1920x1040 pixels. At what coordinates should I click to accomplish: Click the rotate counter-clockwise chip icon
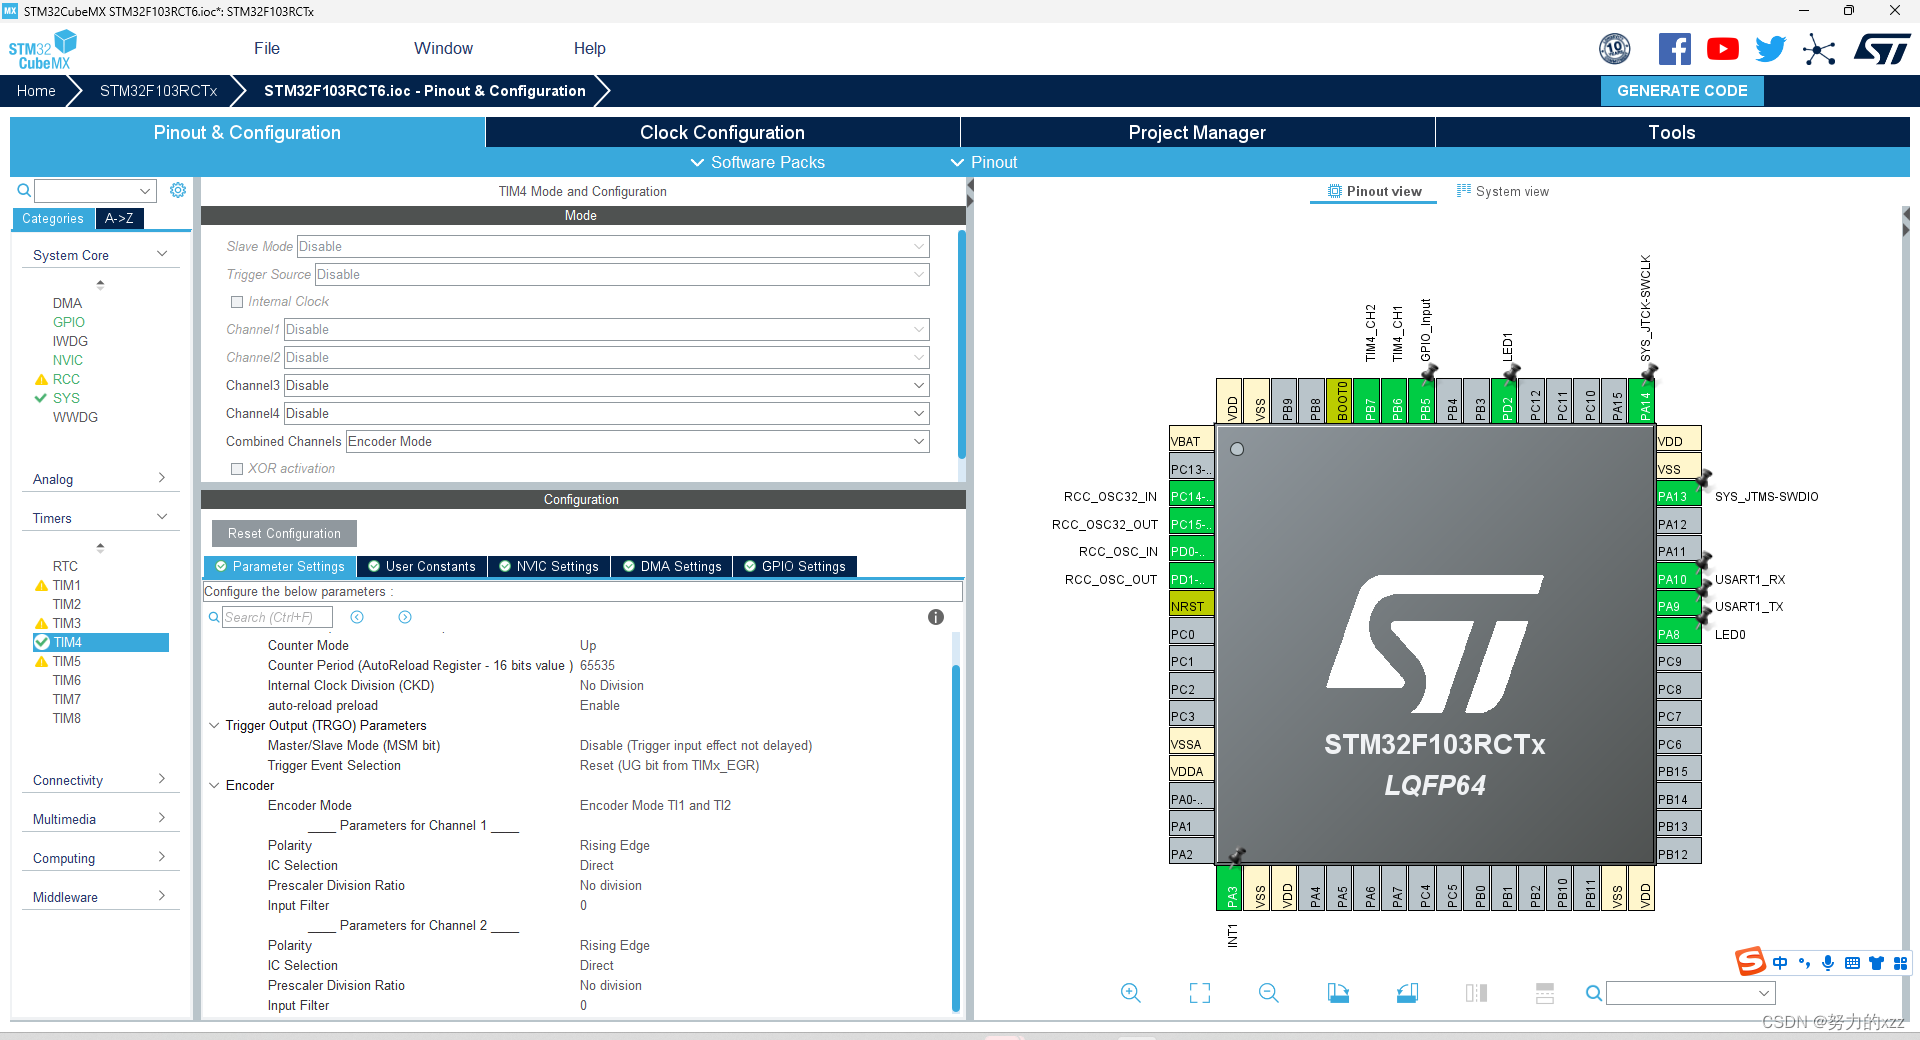coord(1407,993)
